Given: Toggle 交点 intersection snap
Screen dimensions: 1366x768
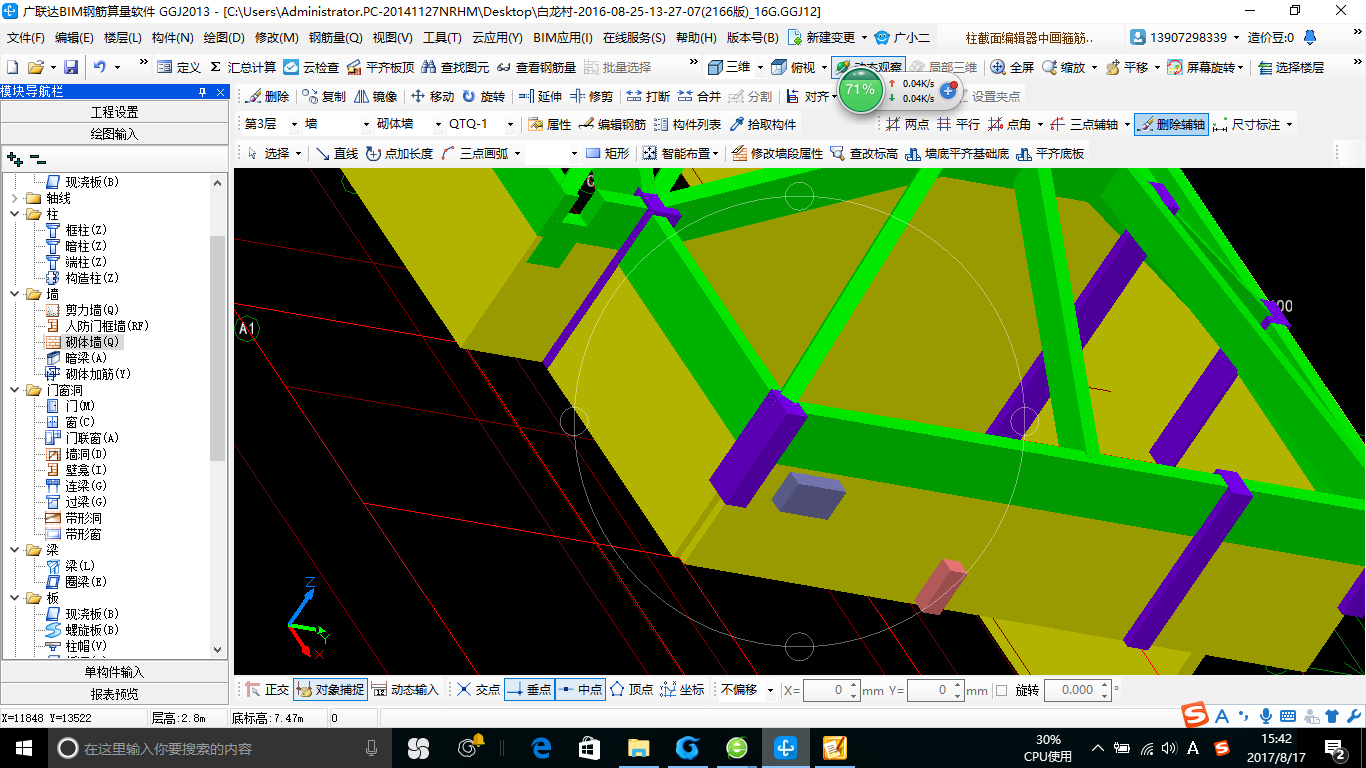Looking at the screenshot, I should pyautogui.click(x=479, y=690).
